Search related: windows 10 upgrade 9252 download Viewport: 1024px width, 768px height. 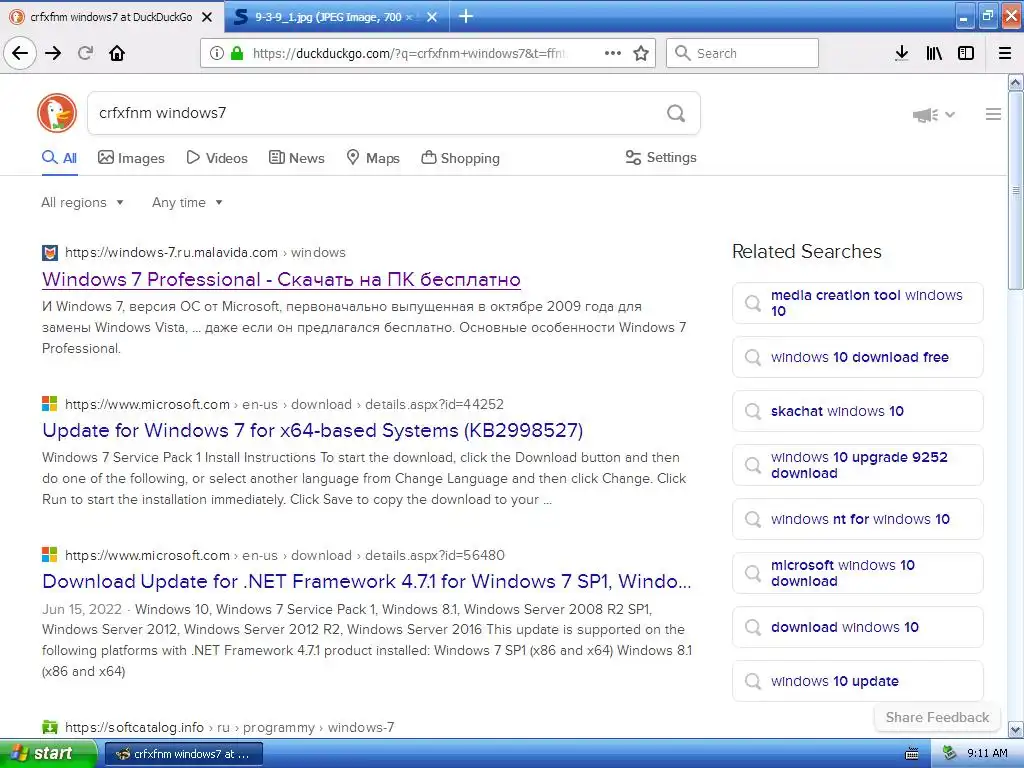[857, 465]
